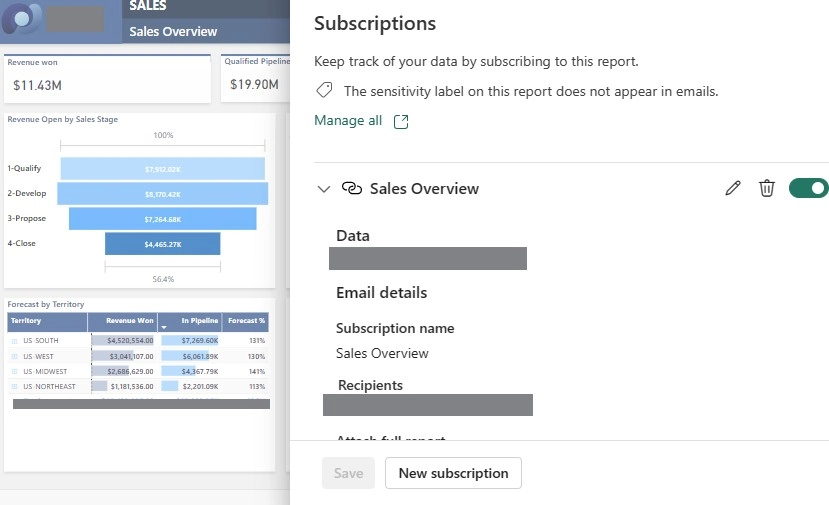The image size is (829, 505).
Task: Click the Forecast by Territory table title
Action: click(45, 305)
